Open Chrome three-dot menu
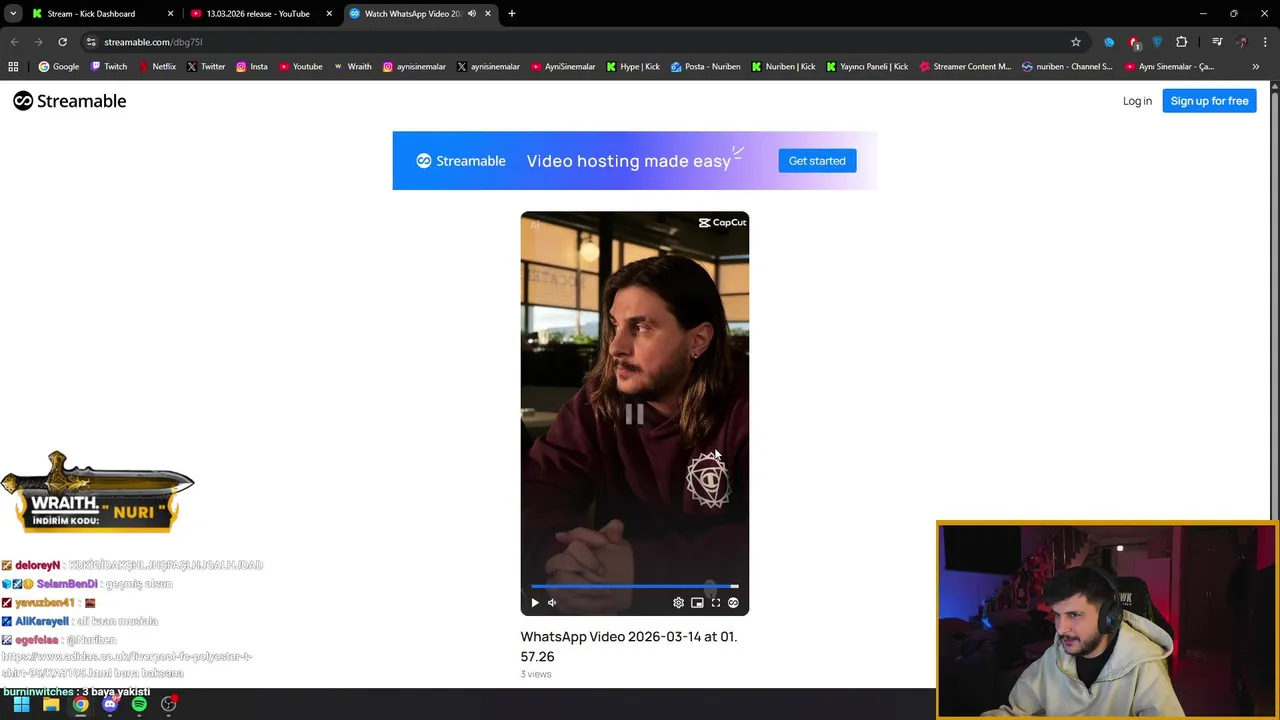The width and height of the screenshot is (1280, 720). tap(1266, 42)
